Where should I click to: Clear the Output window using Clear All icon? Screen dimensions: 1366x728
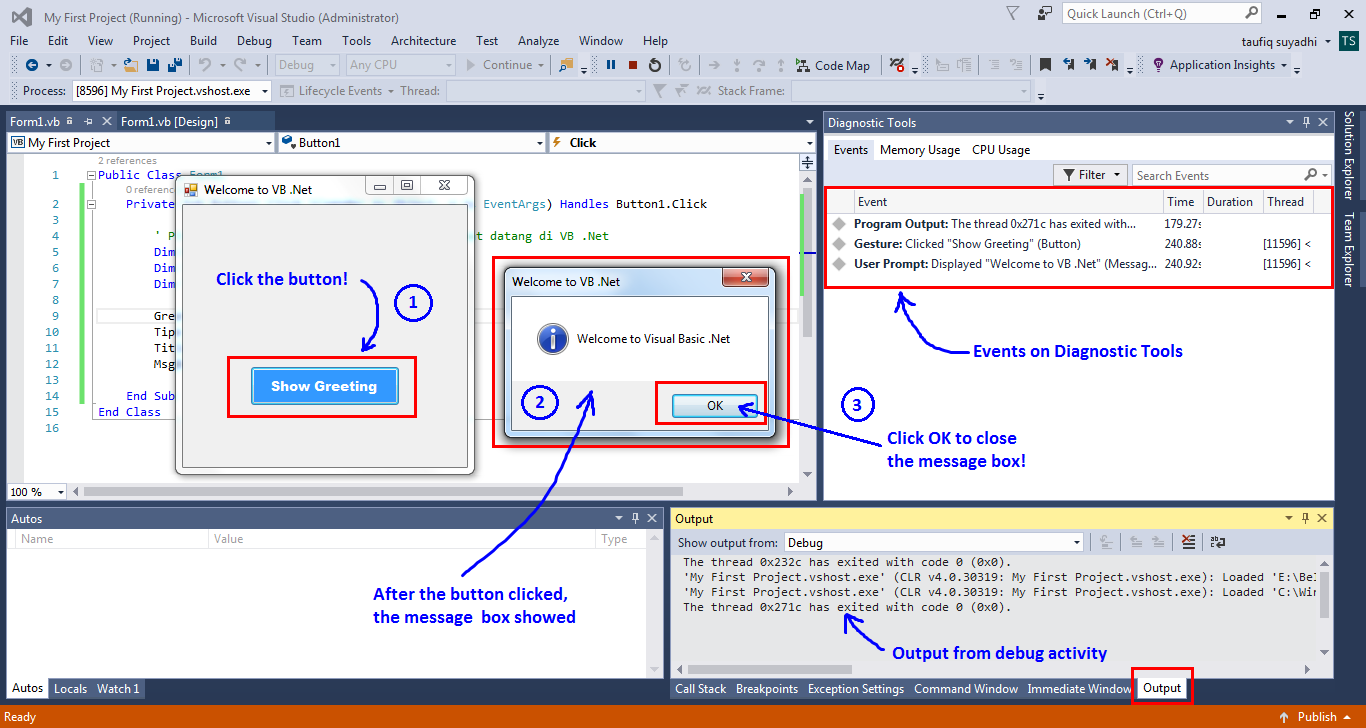(x=1188, y=541)
